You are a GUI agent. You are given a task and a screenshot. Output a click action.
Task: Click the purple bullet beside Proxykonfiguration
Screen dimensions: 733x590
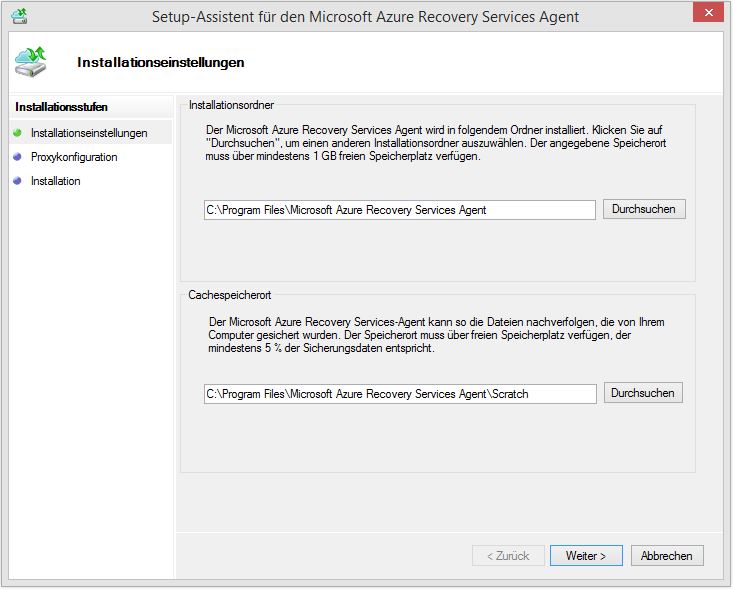17,157
